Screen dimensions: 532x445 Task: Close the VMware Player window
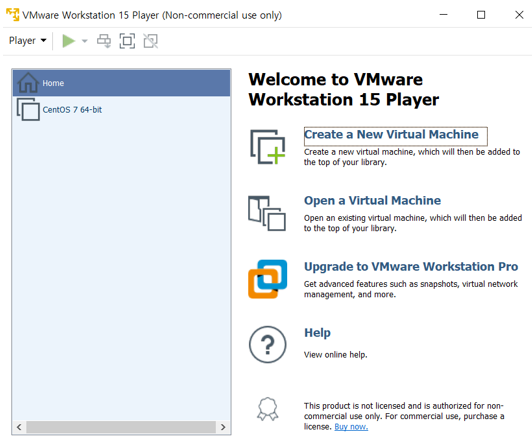pyautogui.click(x=519, y=15)
